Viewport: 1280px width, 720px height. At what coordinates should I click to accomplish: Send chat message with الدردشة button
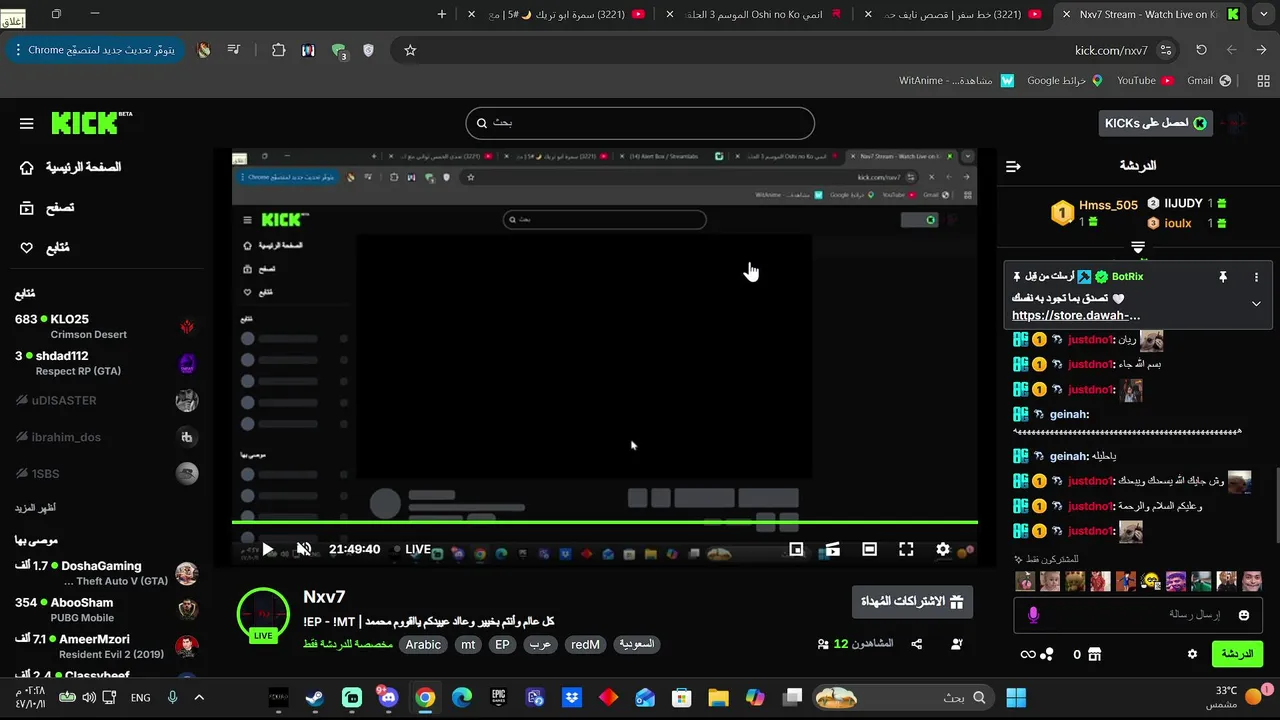pos(1237,654)
